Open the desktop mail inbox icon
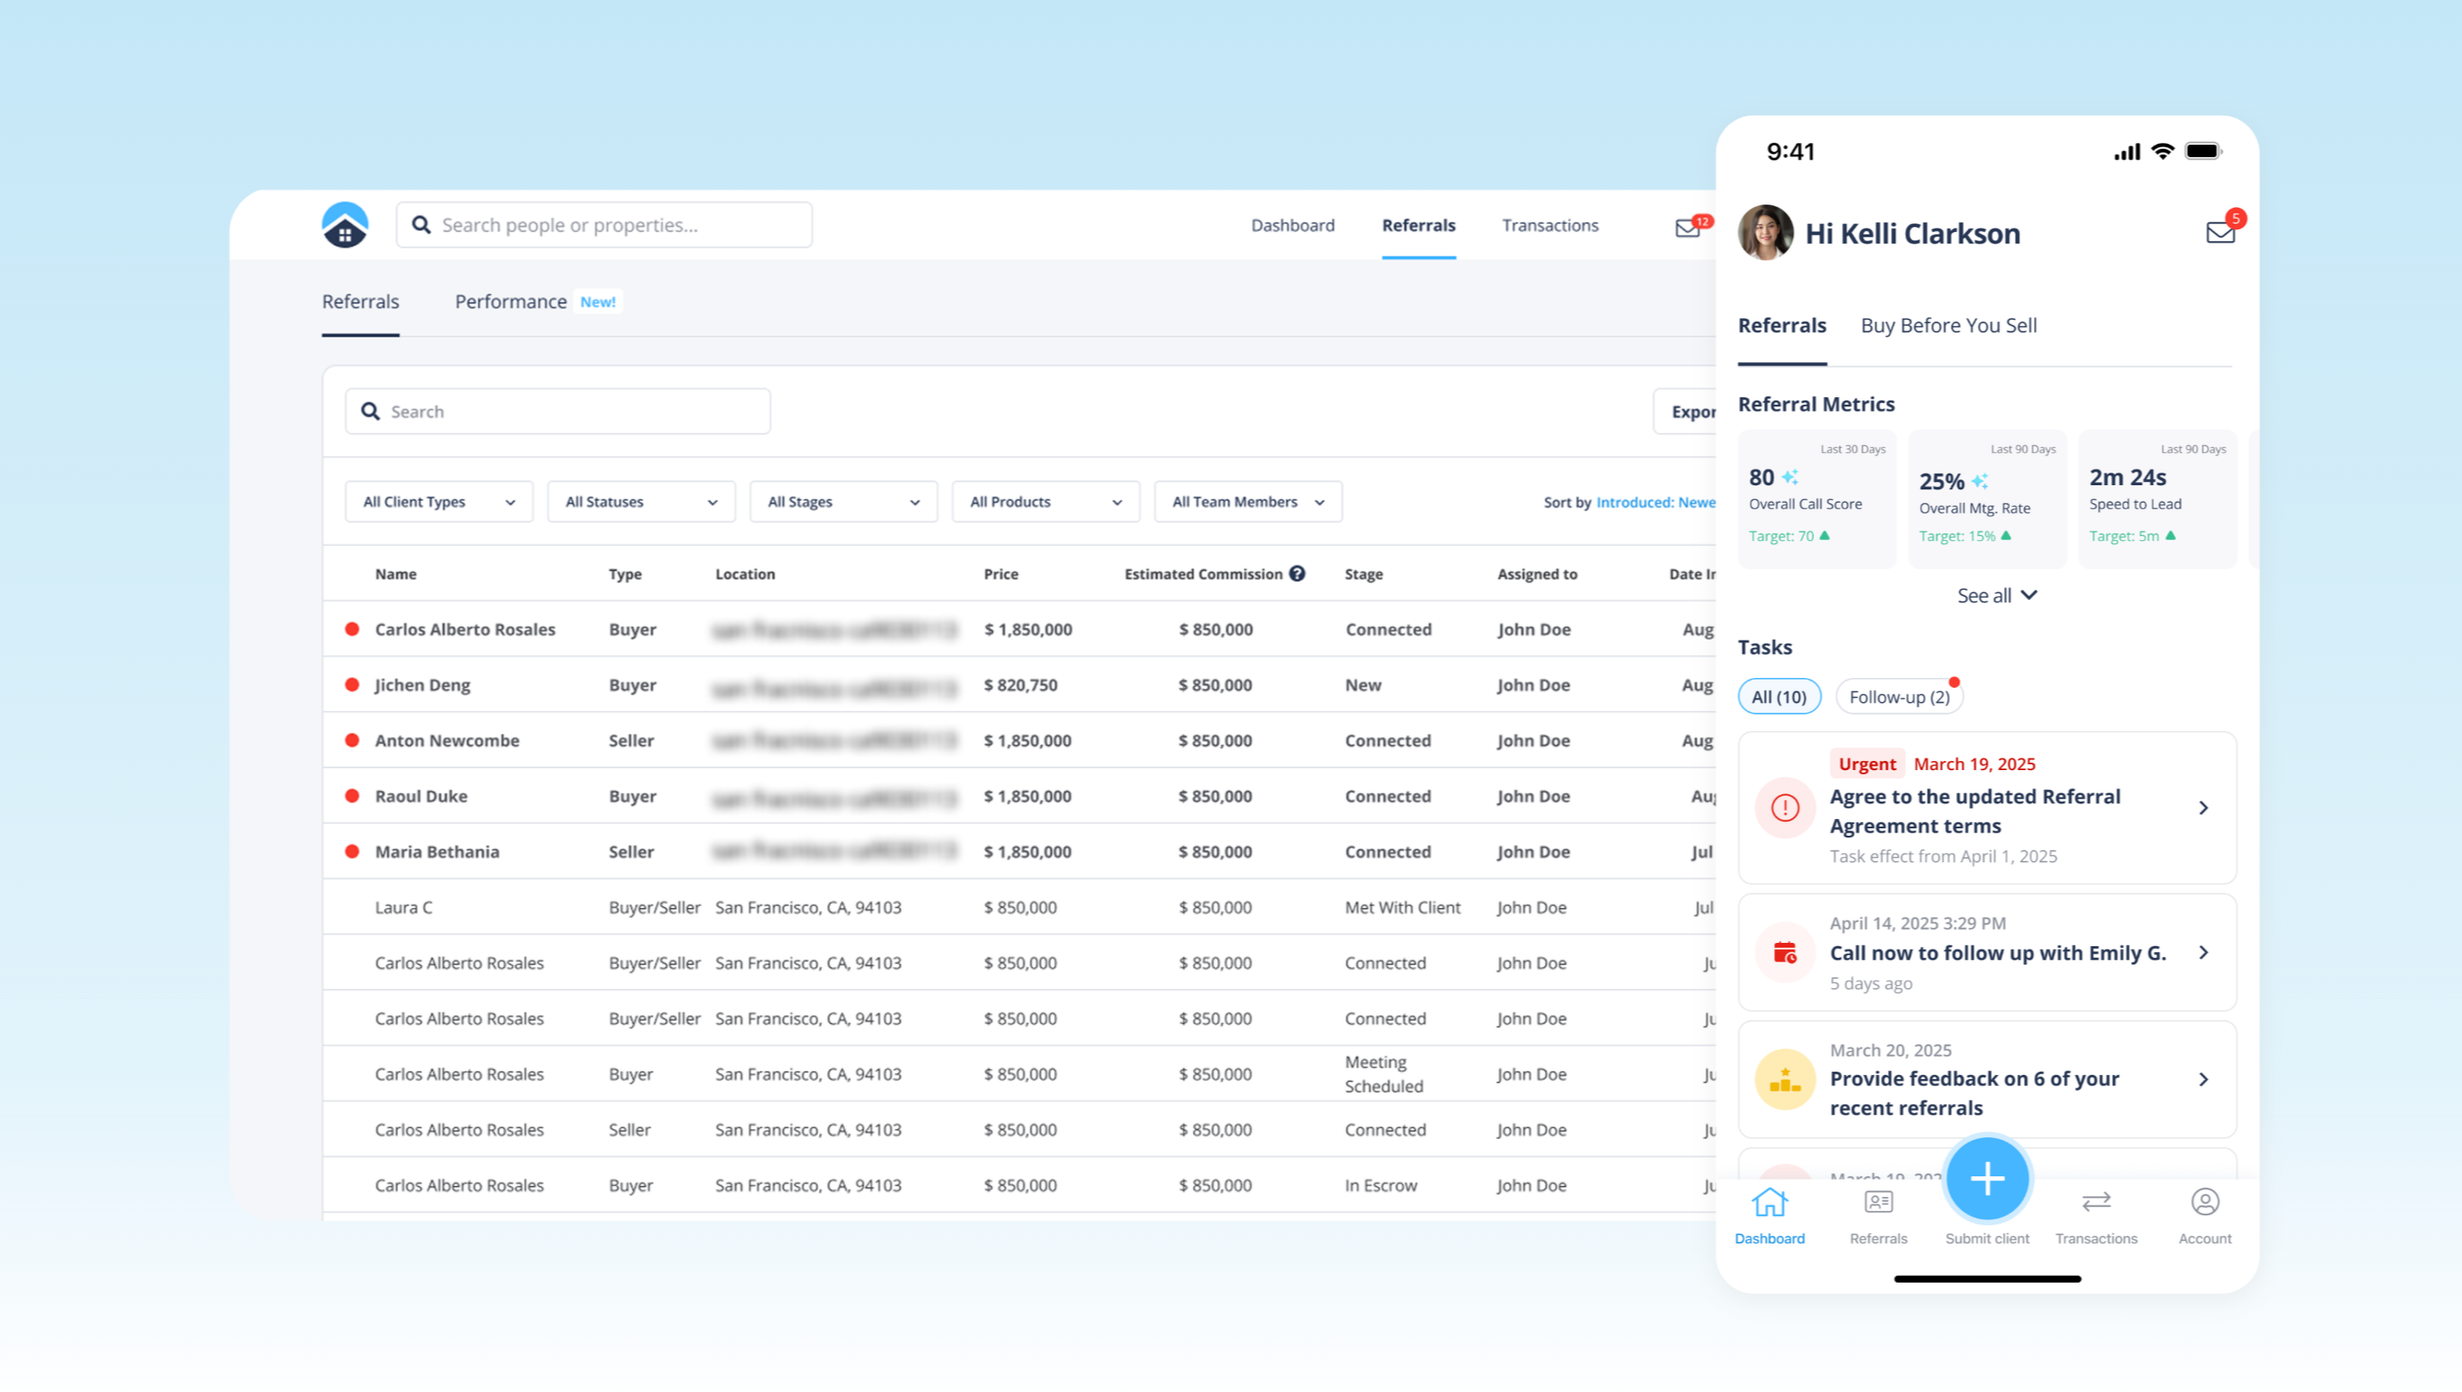This screenshot has width=2462, height=1392. tap(1688, 228)
